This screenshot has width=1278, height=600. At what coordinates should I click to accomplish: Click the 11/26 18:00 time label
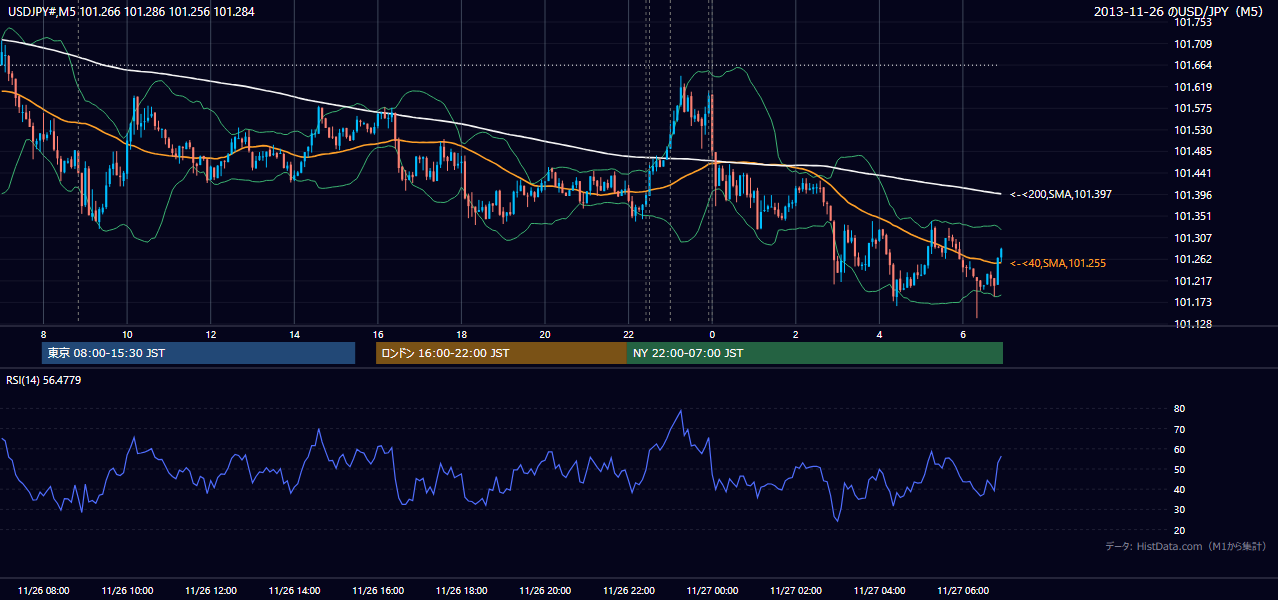pyautogui.click(x=461, y=591)
